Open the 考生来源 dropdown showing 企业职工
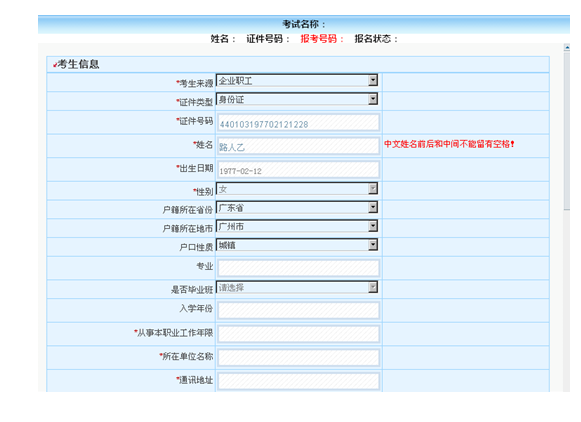The image size is (581, 422). click(297, 80)
